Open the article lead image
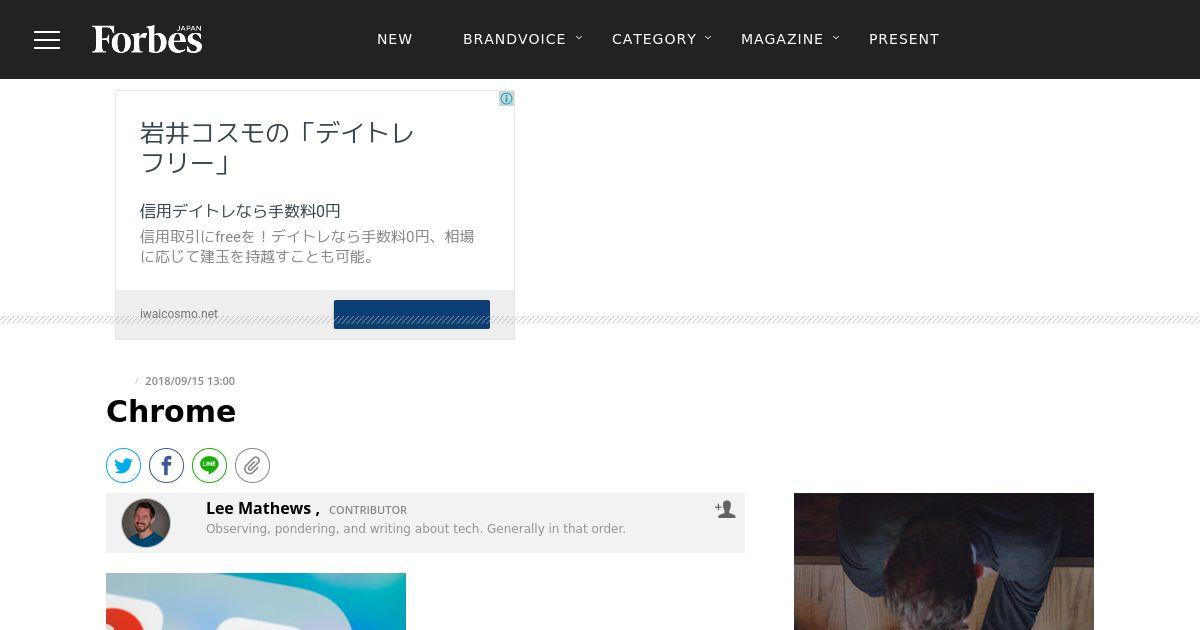The image size is (1200, 630). pos(256,601)
